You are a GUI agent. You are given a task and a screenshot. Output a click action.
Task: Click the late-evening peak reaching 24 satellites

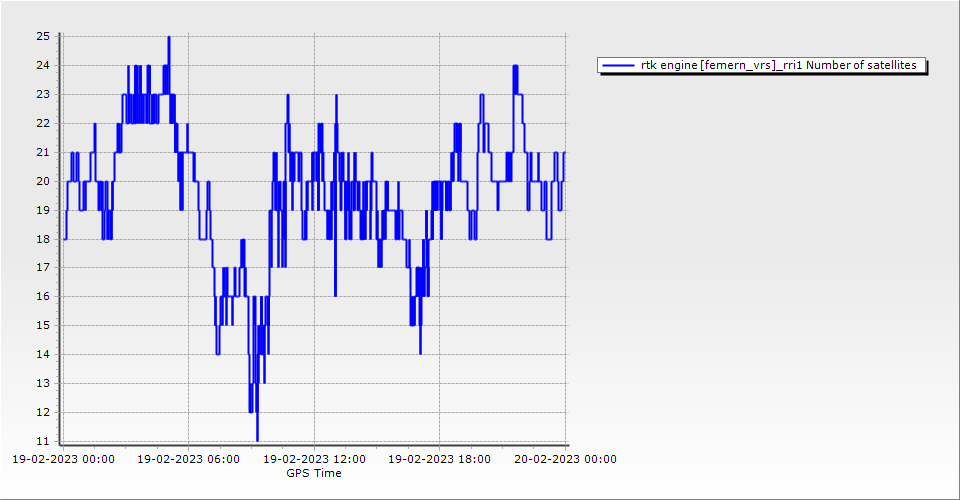pyautogui.click(x=515, y=66)
